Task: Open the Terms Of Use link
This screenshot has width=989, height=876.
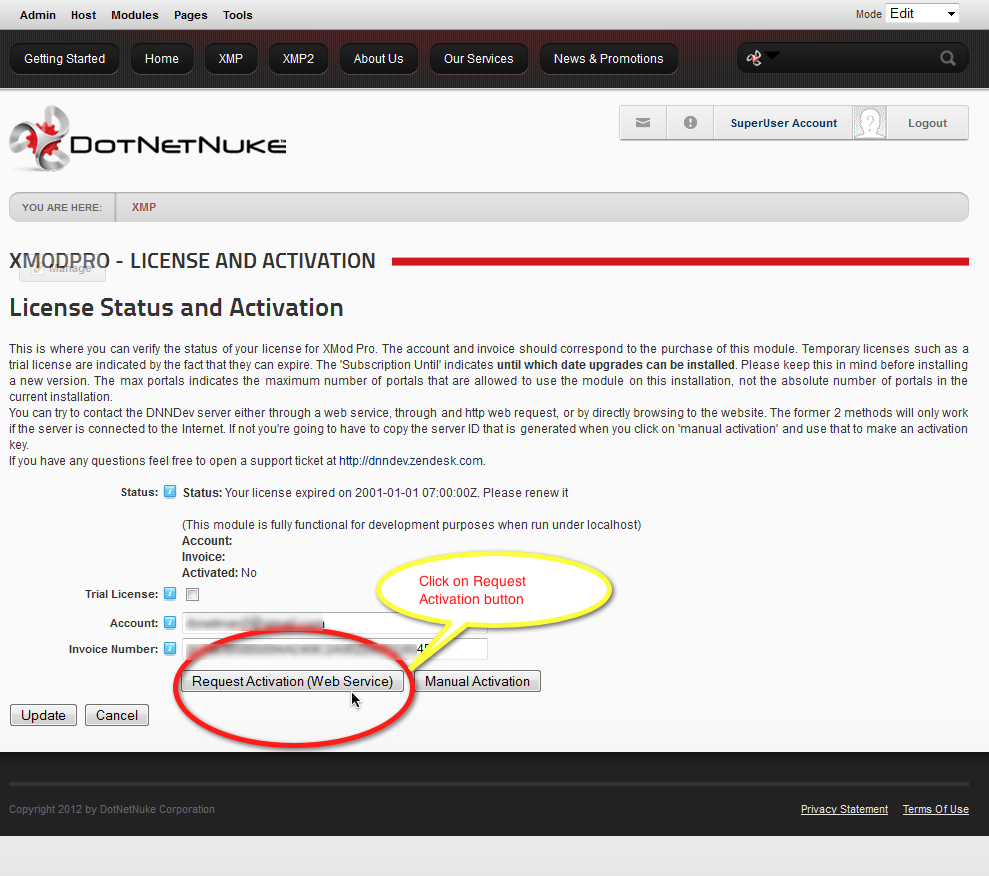Action: coord(935,809)
